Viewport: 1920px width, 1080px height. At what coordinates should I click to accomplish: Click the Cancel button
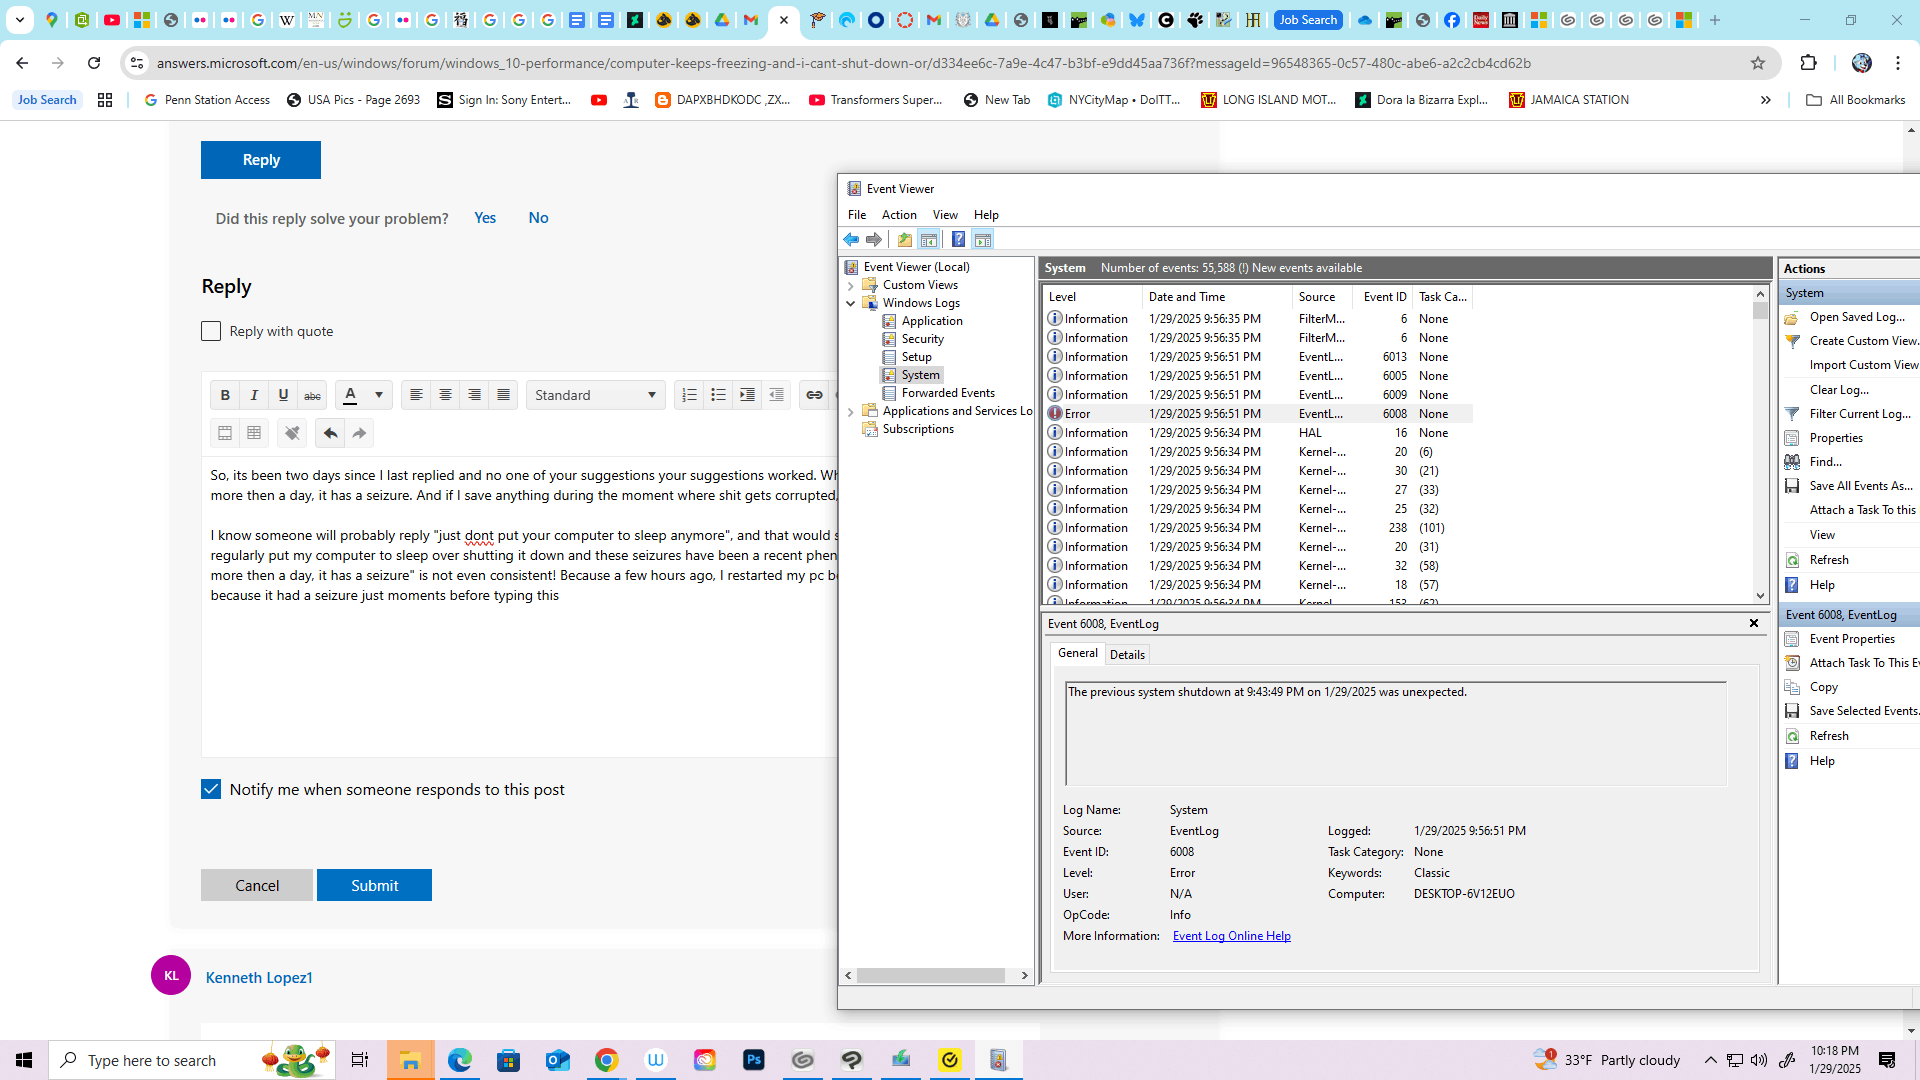point(257,885)
